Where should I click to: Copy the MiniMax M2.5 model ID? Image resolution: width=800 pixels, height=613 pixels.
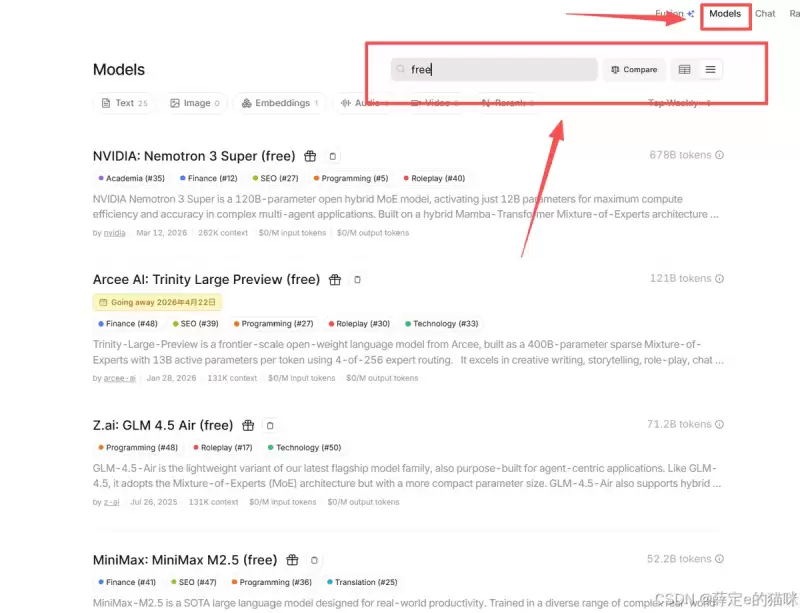(314, 560)
